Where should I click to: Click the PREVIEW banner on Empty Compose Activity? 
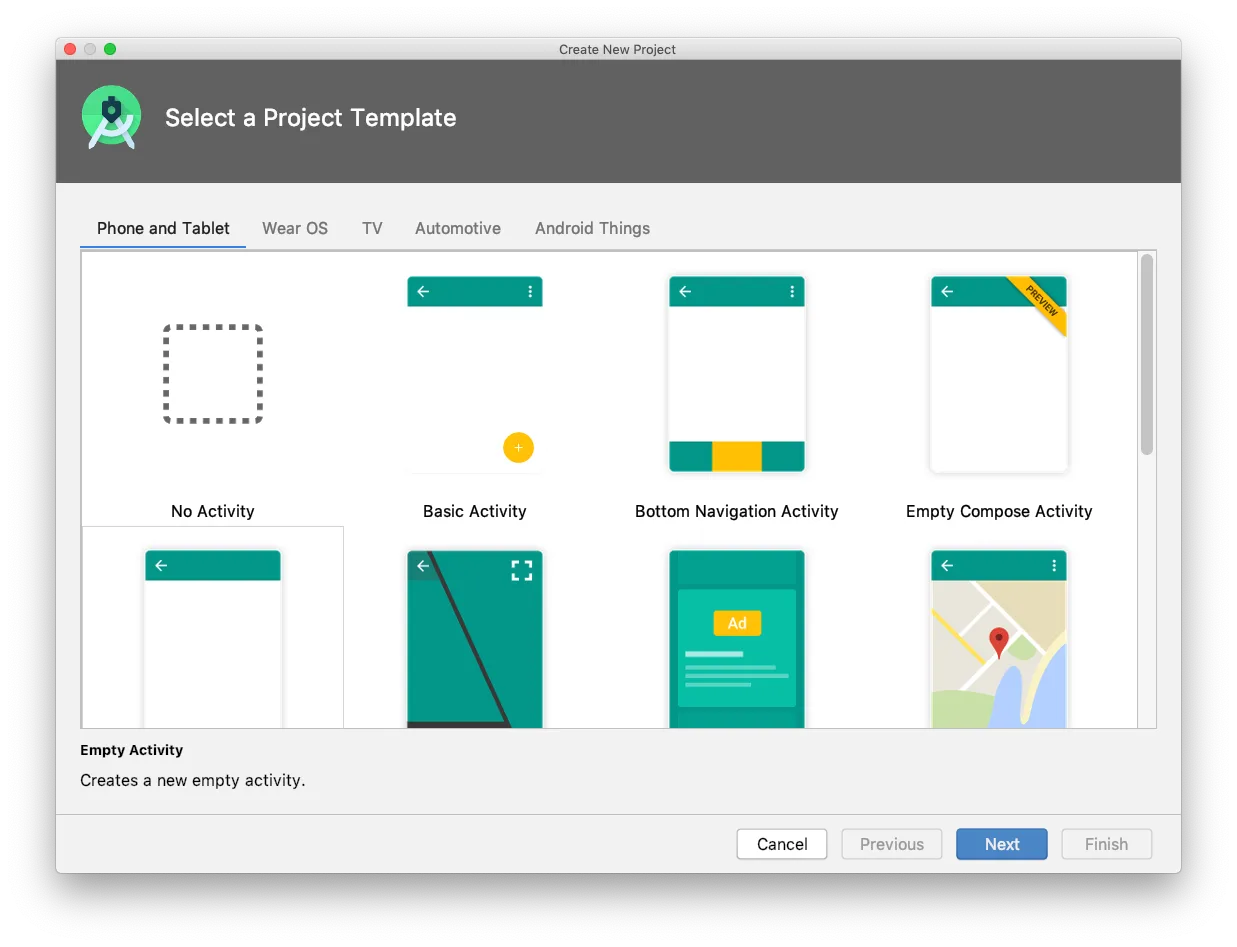click(1040, 300)
